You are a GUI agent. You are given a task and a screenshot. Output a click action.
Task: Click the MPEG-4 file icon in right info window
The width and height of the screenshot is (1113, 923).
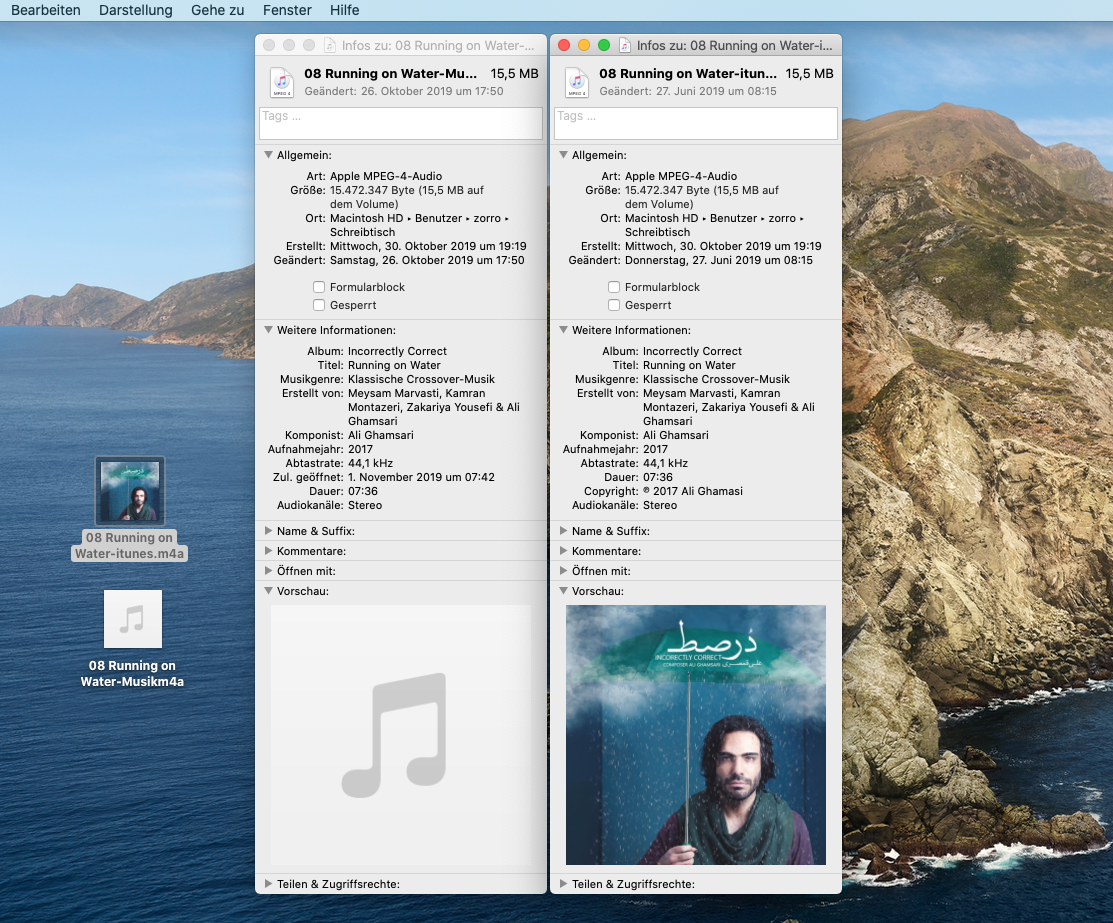pos(576,82)
